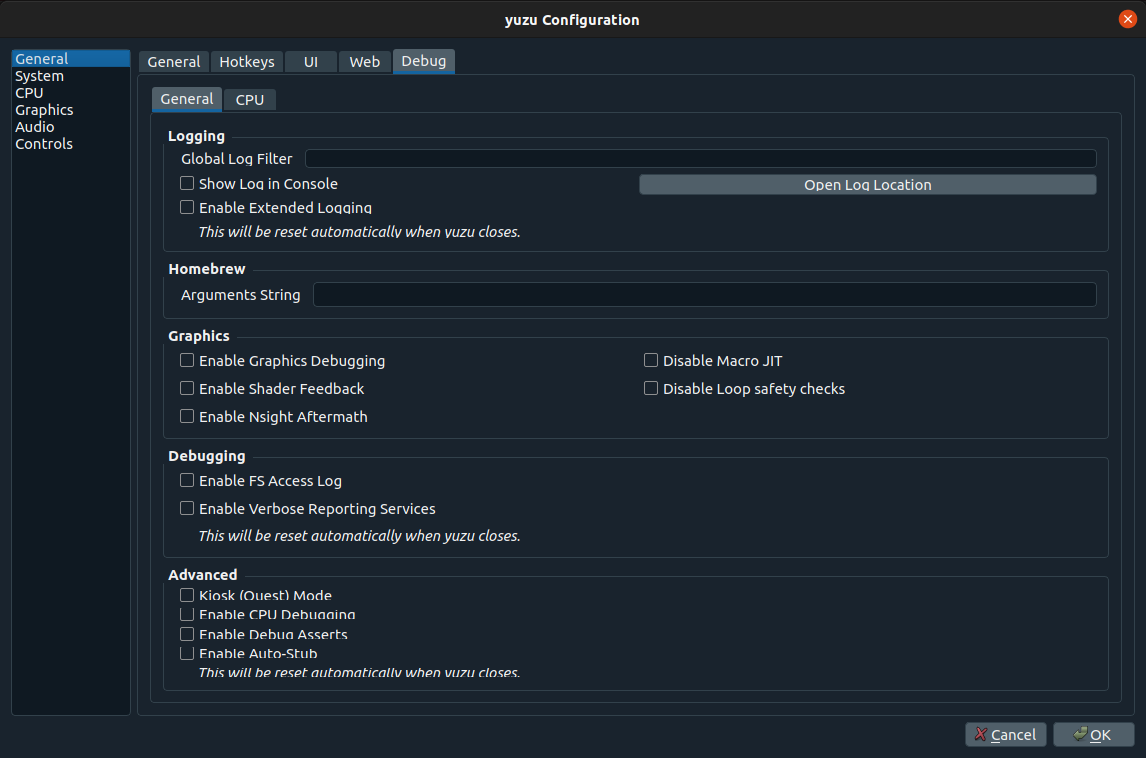Enable Kiosk (Quest) Mode checkbox
Viewport: 1146px width, 758px height.
coord(187,596)
